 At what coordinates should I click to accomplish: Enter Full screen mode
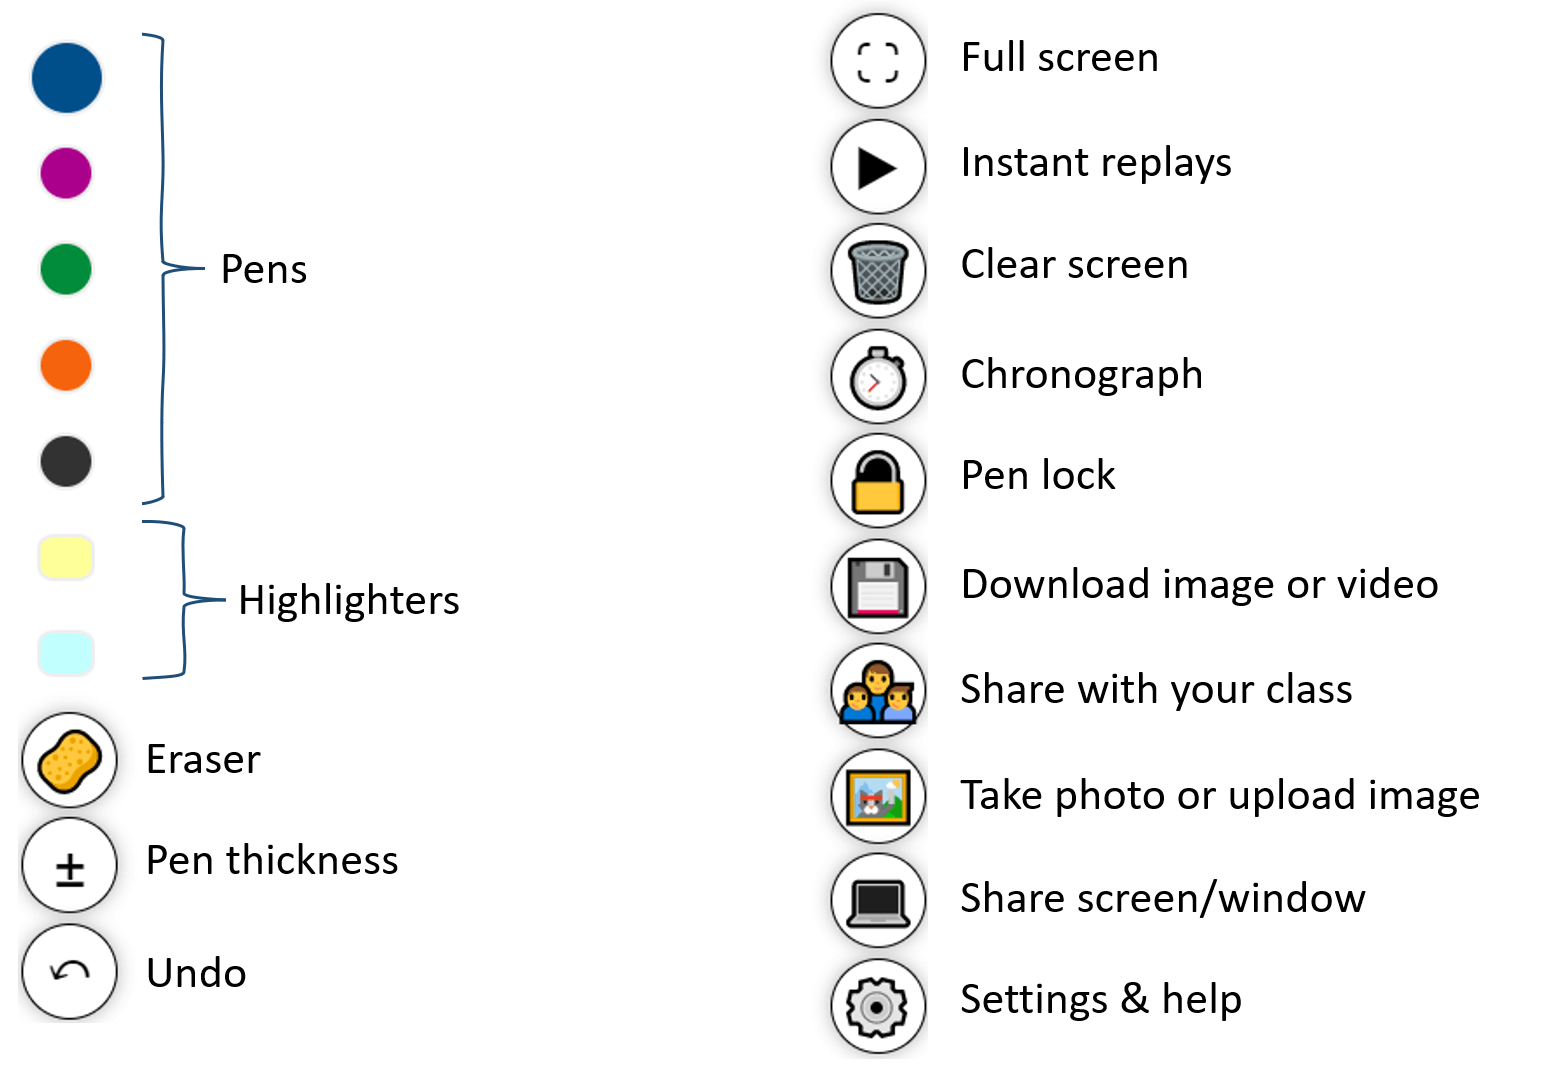878,61
